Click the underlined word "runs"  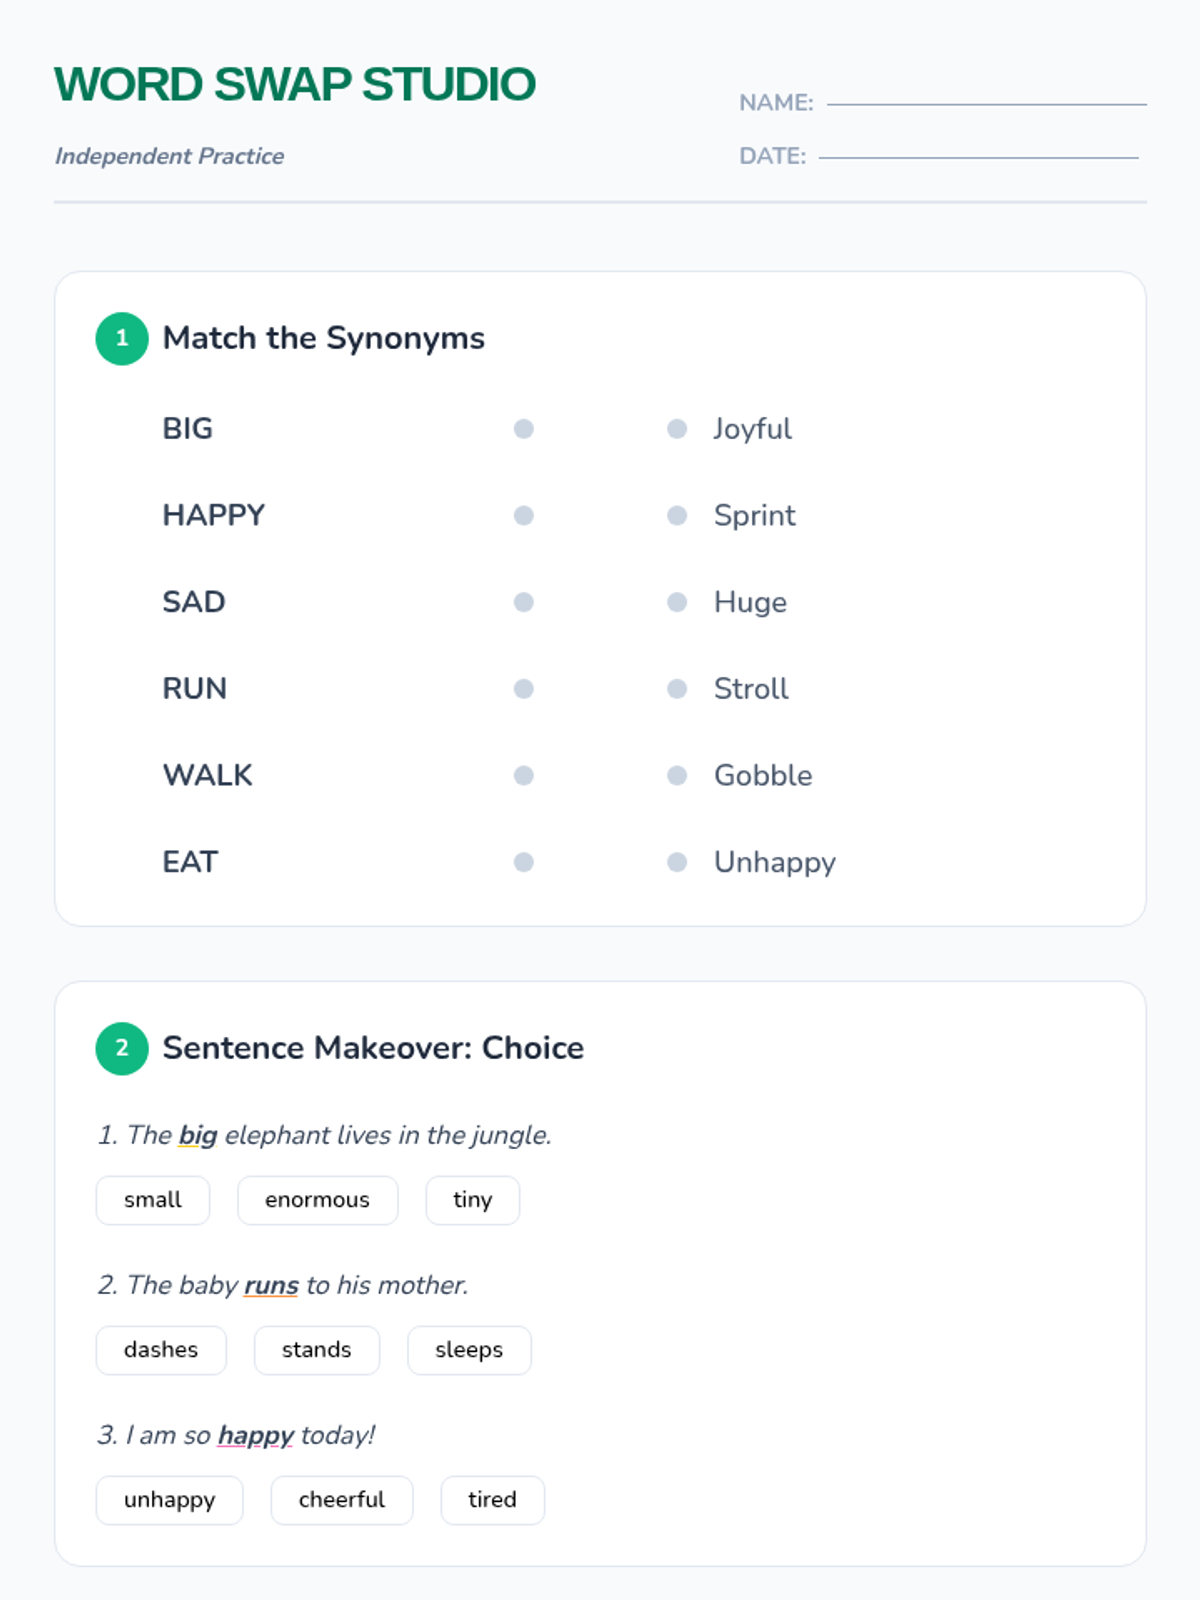(271, 1285)
